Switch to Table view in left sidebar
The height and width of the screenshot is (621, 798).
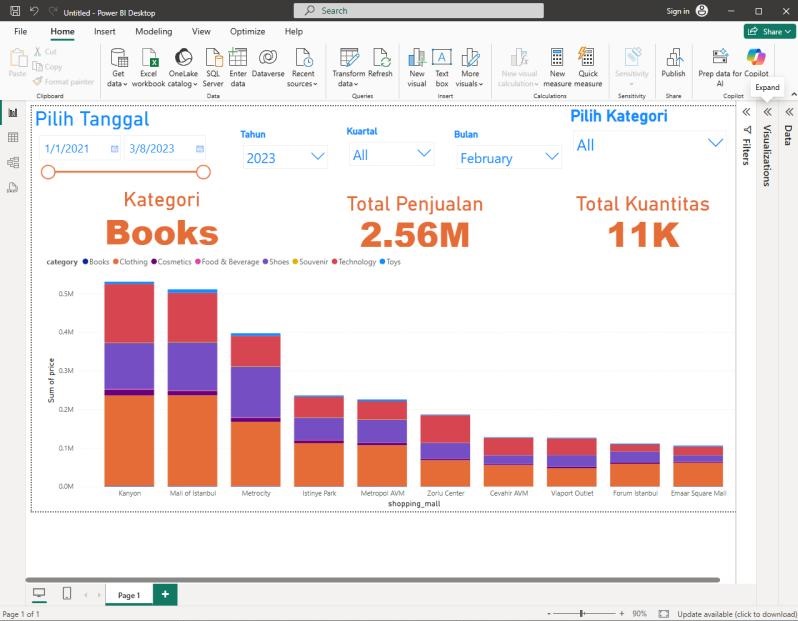pyautogui.click(x=13, y=137)
